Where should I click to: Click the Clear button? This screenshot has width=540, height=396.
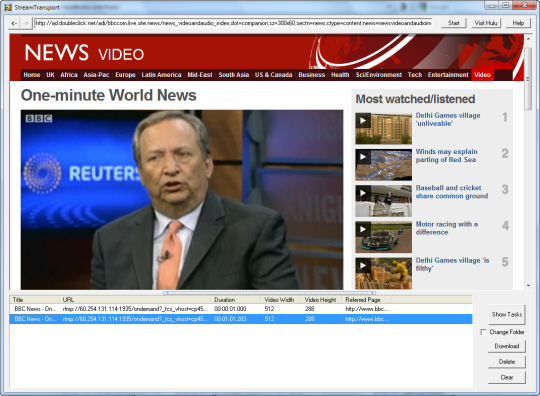pos(507,377)
